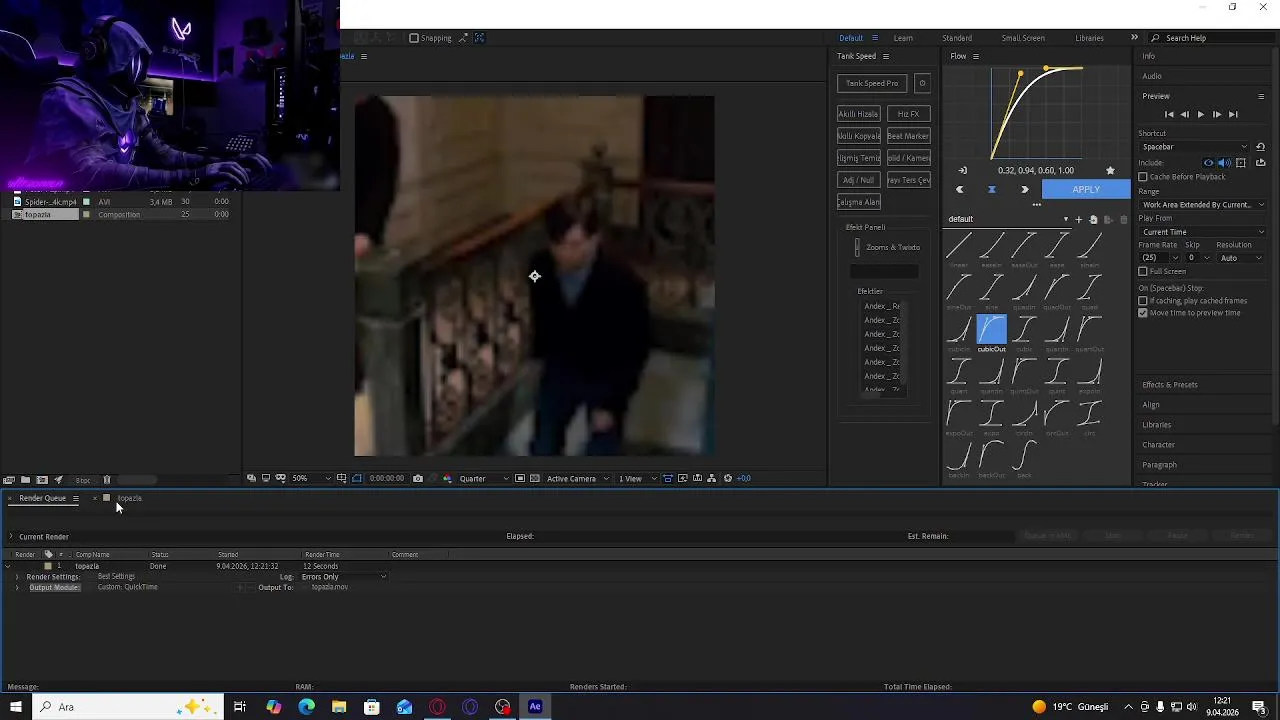
Task: Switch to the Libraries workspace
Action: click(x=1089, y=38)
